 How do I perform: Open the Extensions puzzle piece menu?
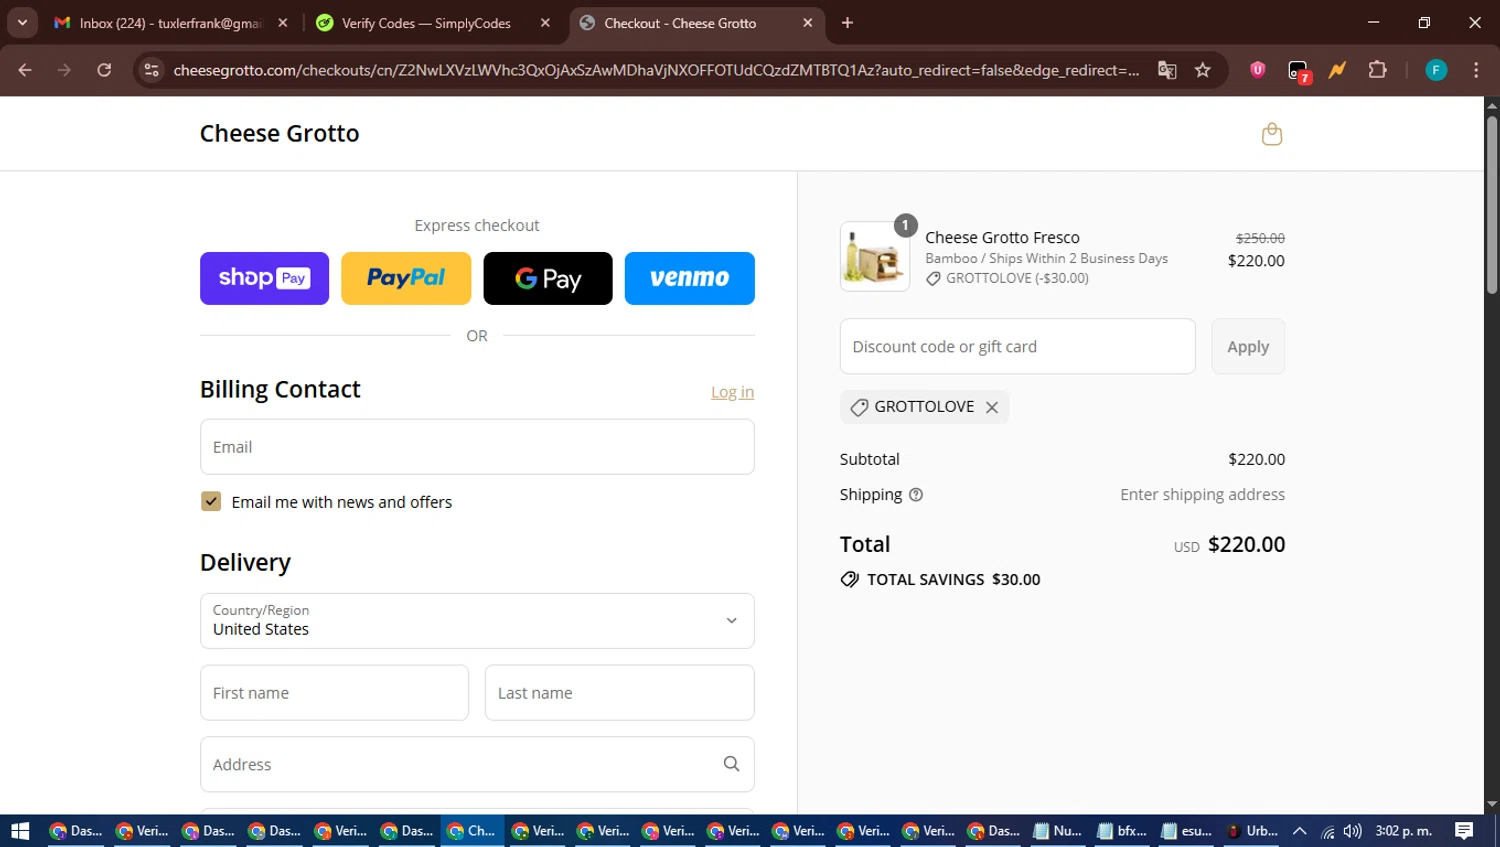(1377, 70)
